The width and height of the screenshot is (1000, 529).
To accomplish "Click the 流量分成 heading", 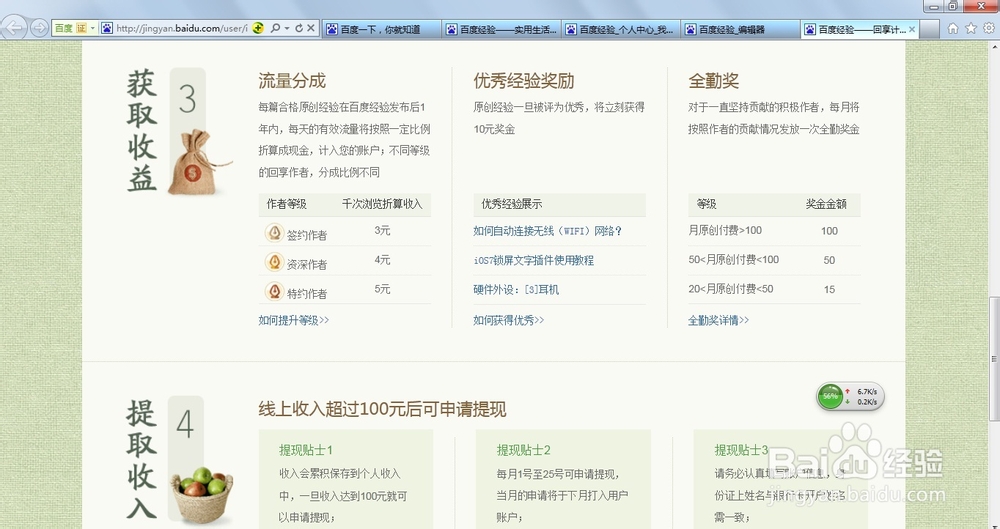I will click(x=292, y=81).
